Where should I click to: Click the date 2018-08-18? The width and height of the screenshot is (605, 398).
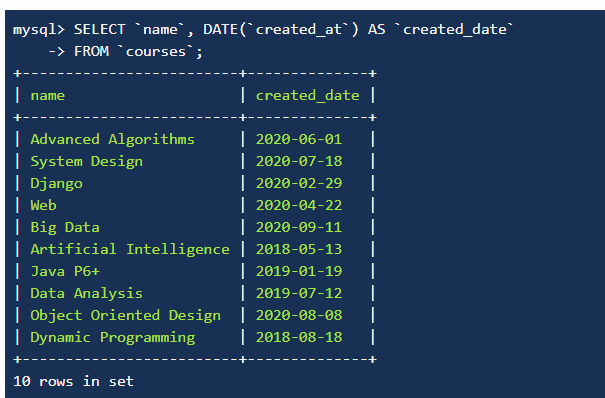click(x=299, y=337)
